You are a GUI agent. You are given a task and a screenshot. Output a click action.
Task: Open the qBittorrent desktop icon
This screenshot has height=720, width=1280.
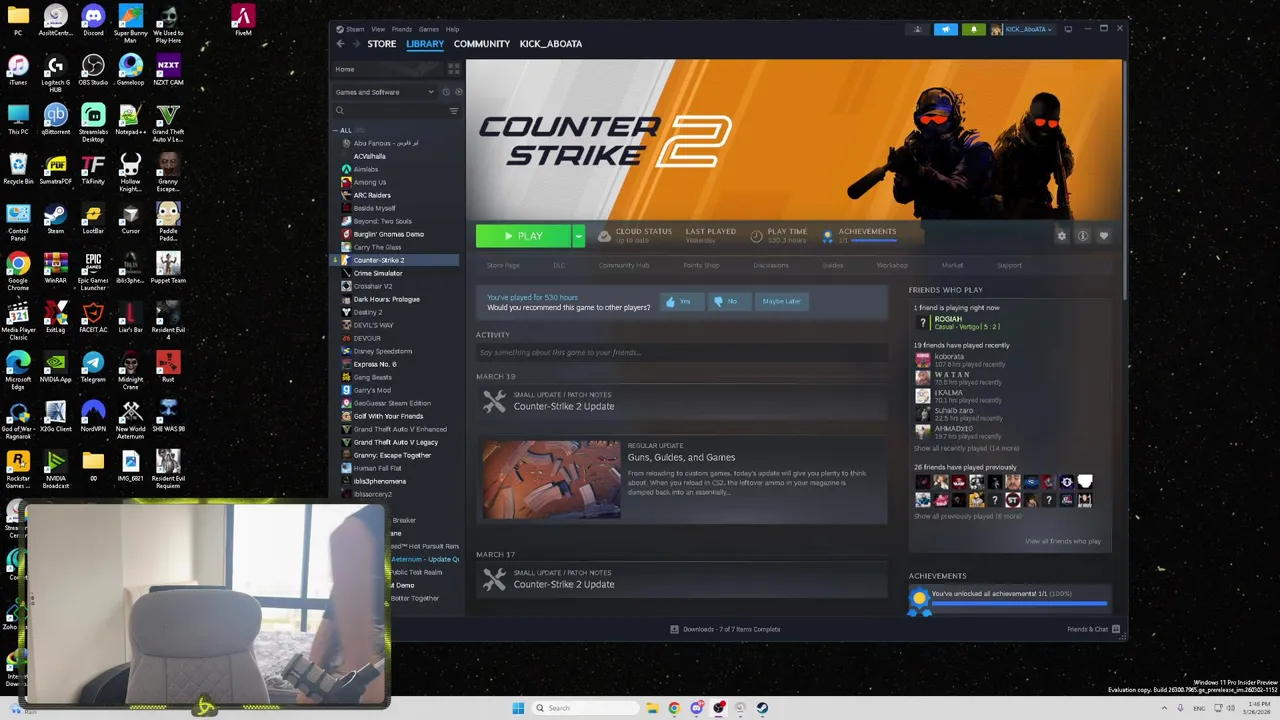pos(55,119)
